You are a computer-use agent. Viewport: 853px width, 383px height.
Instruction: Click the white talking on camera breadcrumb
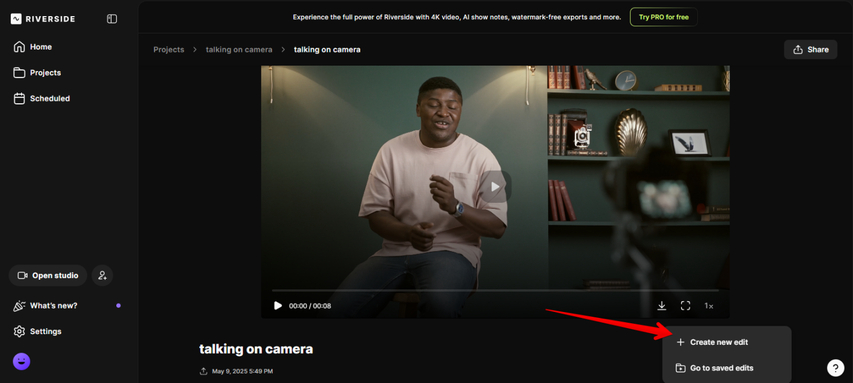[327, 50]
